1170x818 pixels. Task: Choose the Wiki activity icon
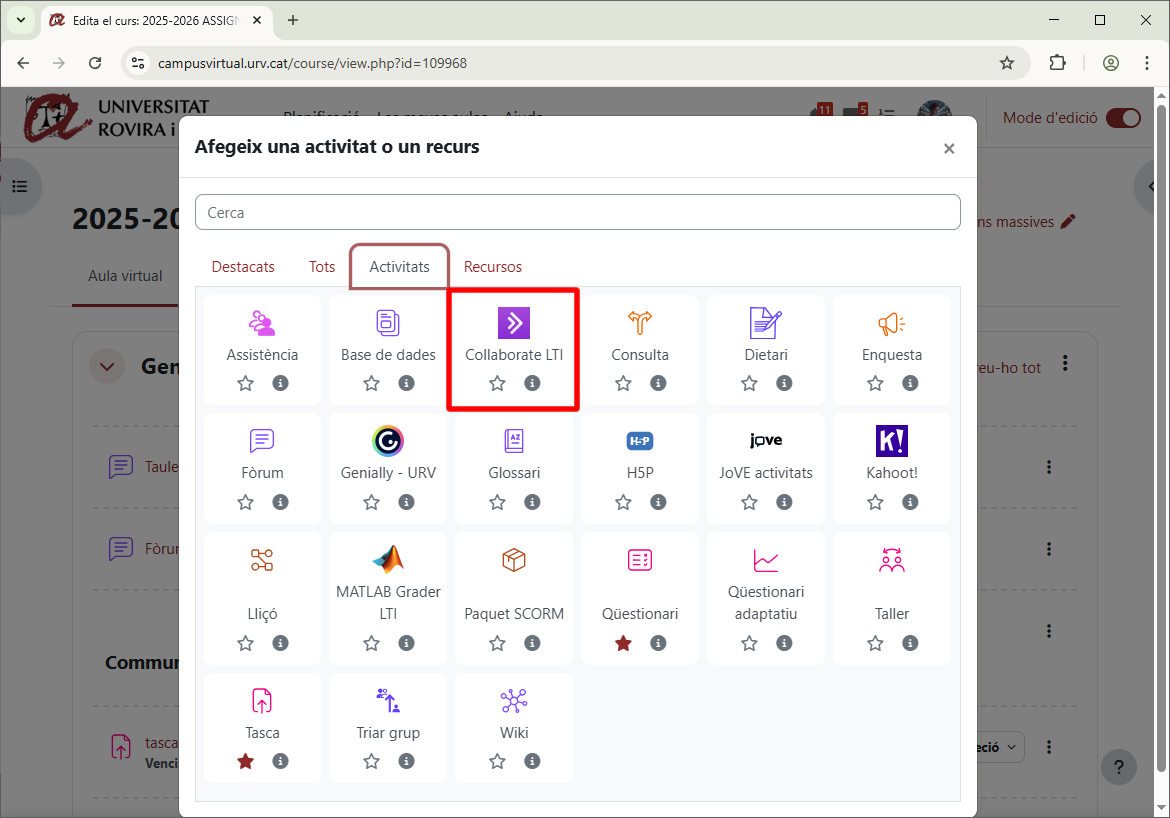[514, 701]
